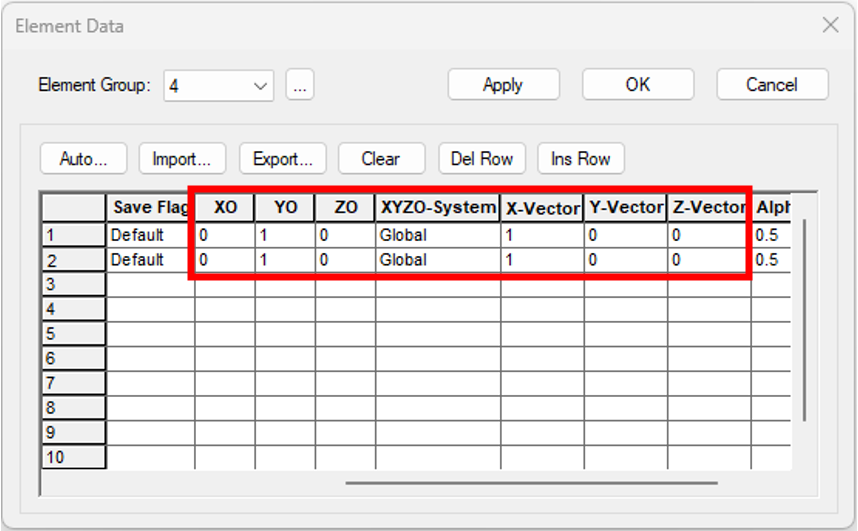The image size is (858, 531).
Task: Click the 'Global' cell in row 1
Action: pos(438,235)
